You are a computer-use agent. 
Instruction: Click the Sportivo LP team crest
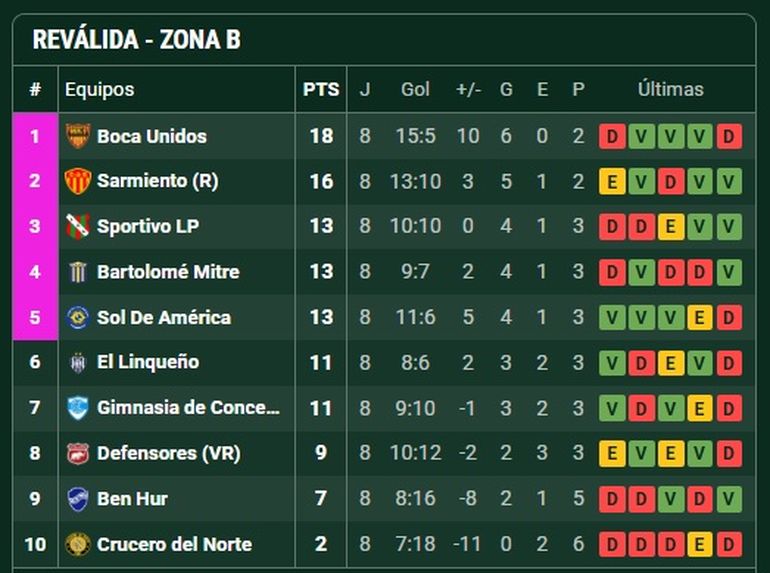coord(77,226)
